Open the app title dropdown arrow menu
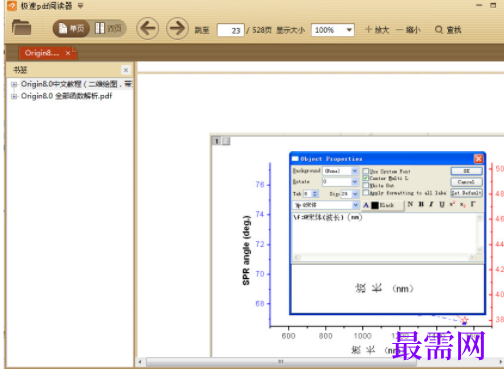The image size is (504, 377). (81, 6)
